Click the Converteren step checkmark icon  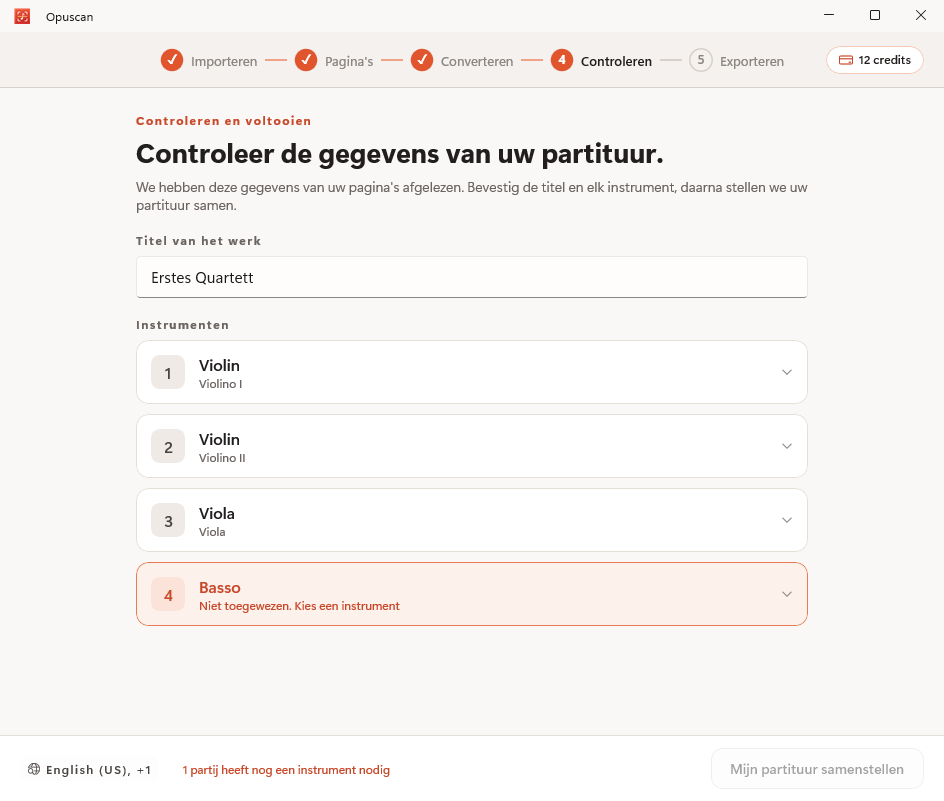422,60
